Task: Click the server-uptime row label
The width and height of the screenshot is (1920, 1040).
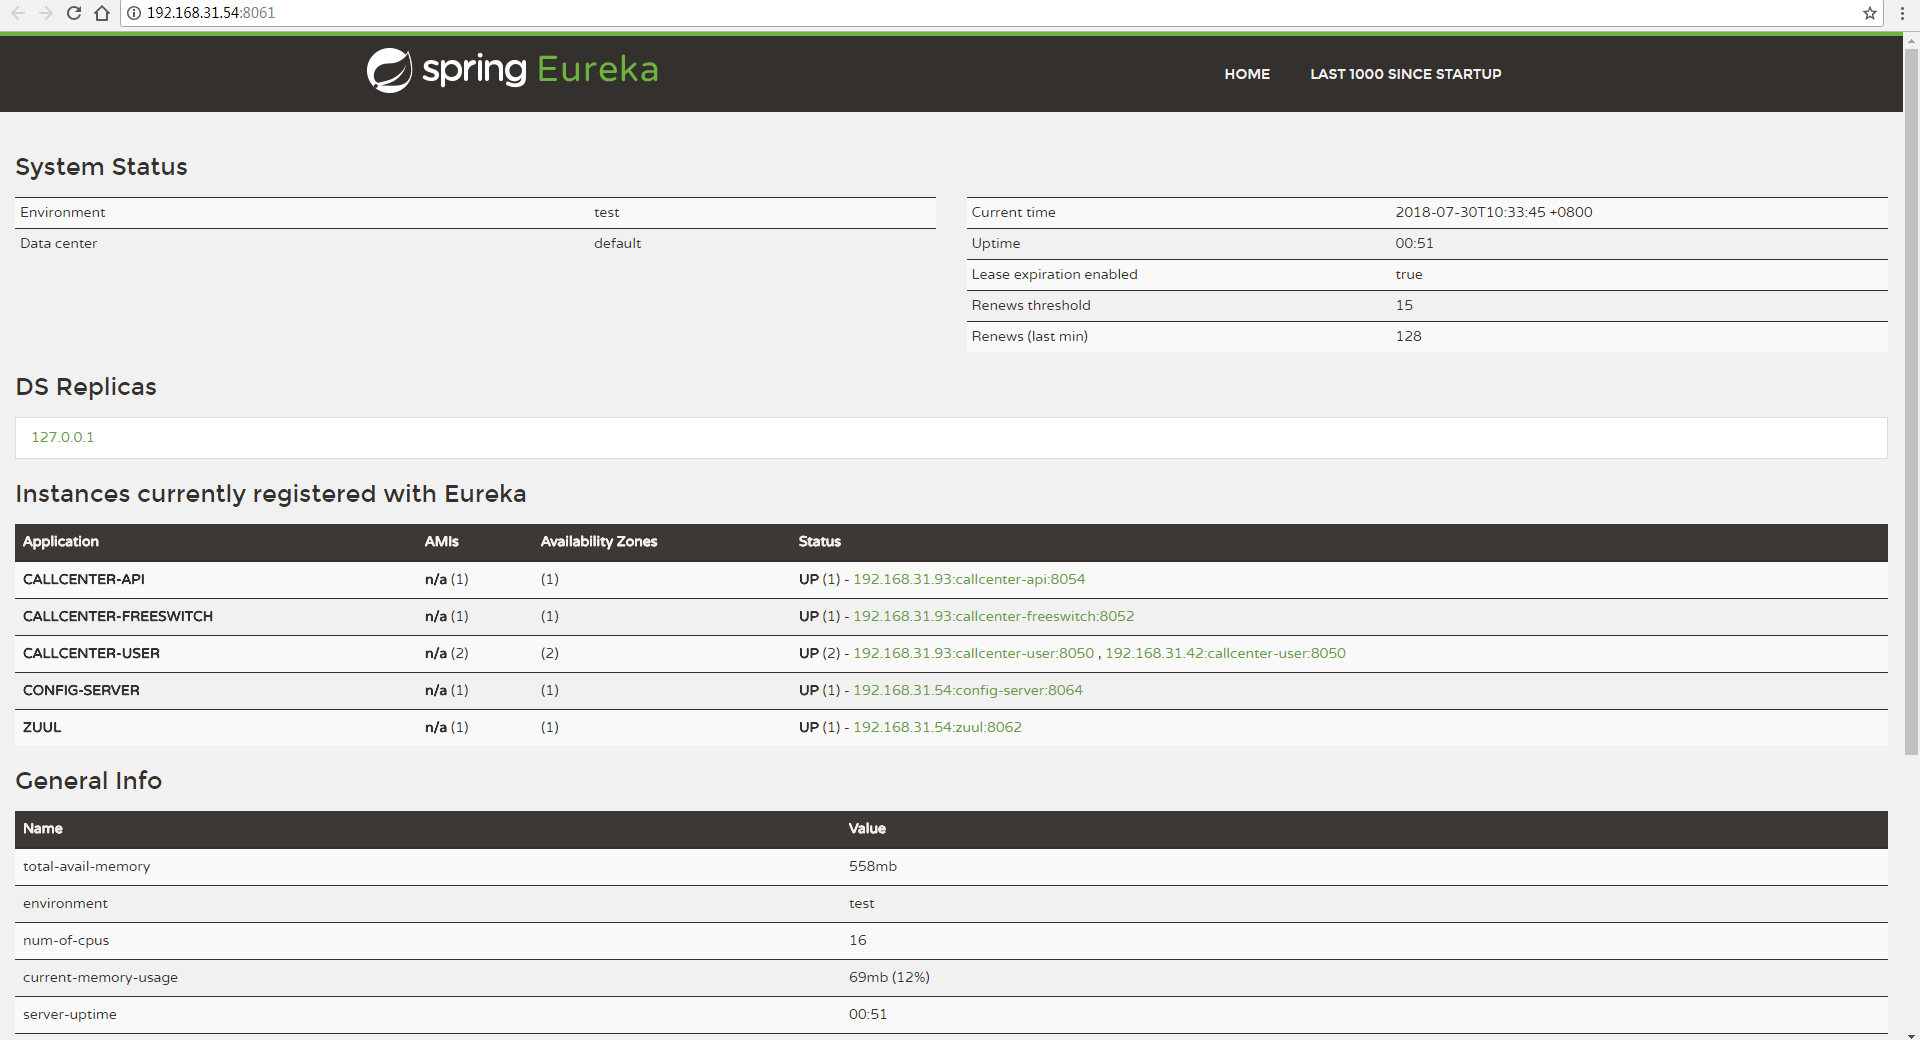Action: tap(70, 1014)
